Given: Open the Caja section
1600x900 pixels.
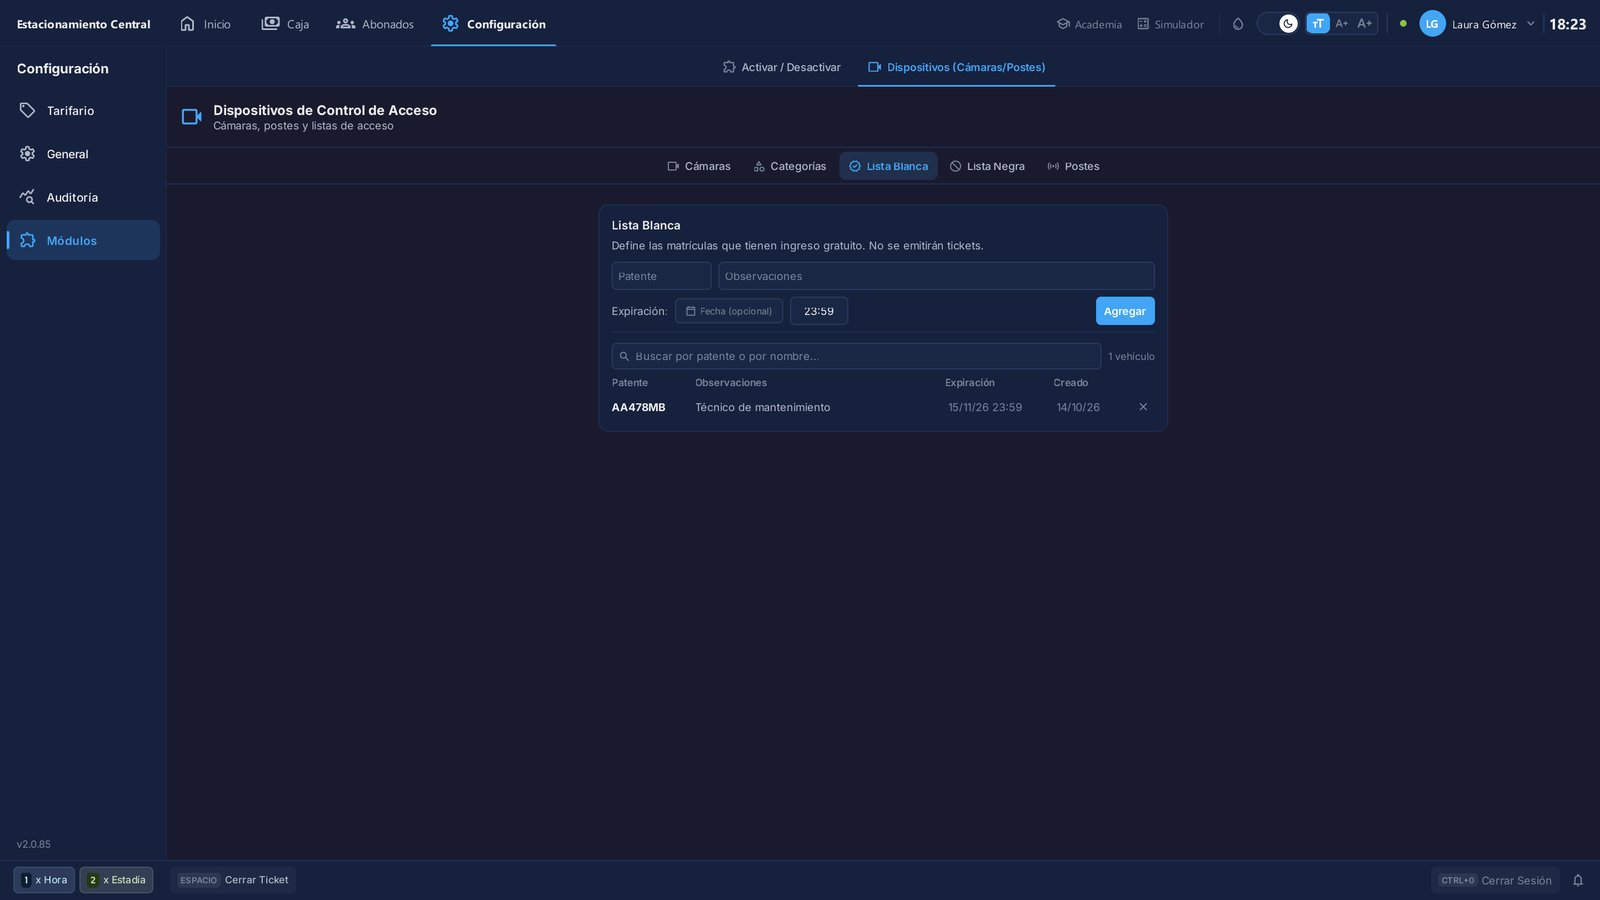Looking at the screenshot, I should (x=285, y=24).
